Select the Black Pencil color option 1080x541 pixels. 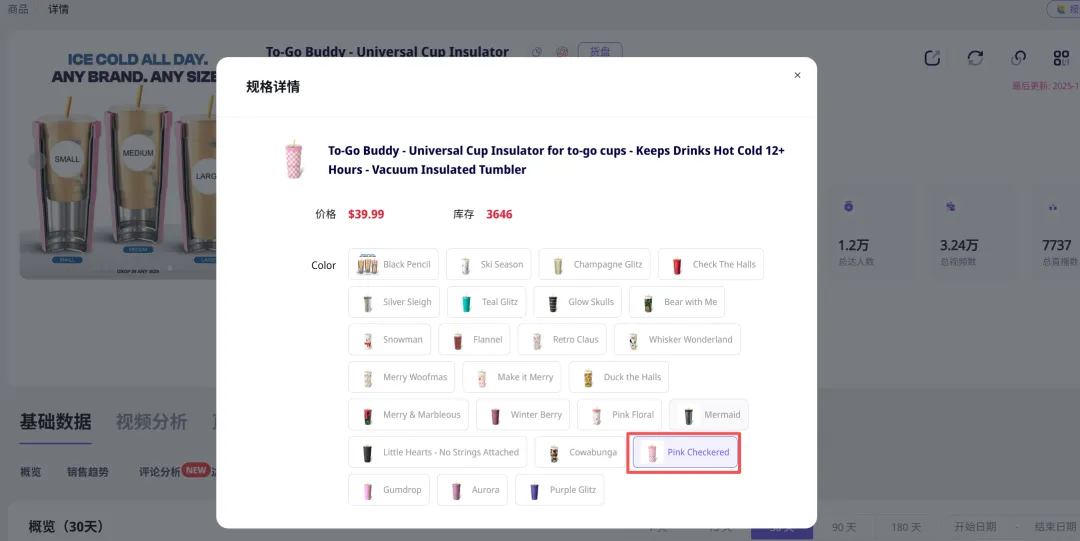pos(394,265)
